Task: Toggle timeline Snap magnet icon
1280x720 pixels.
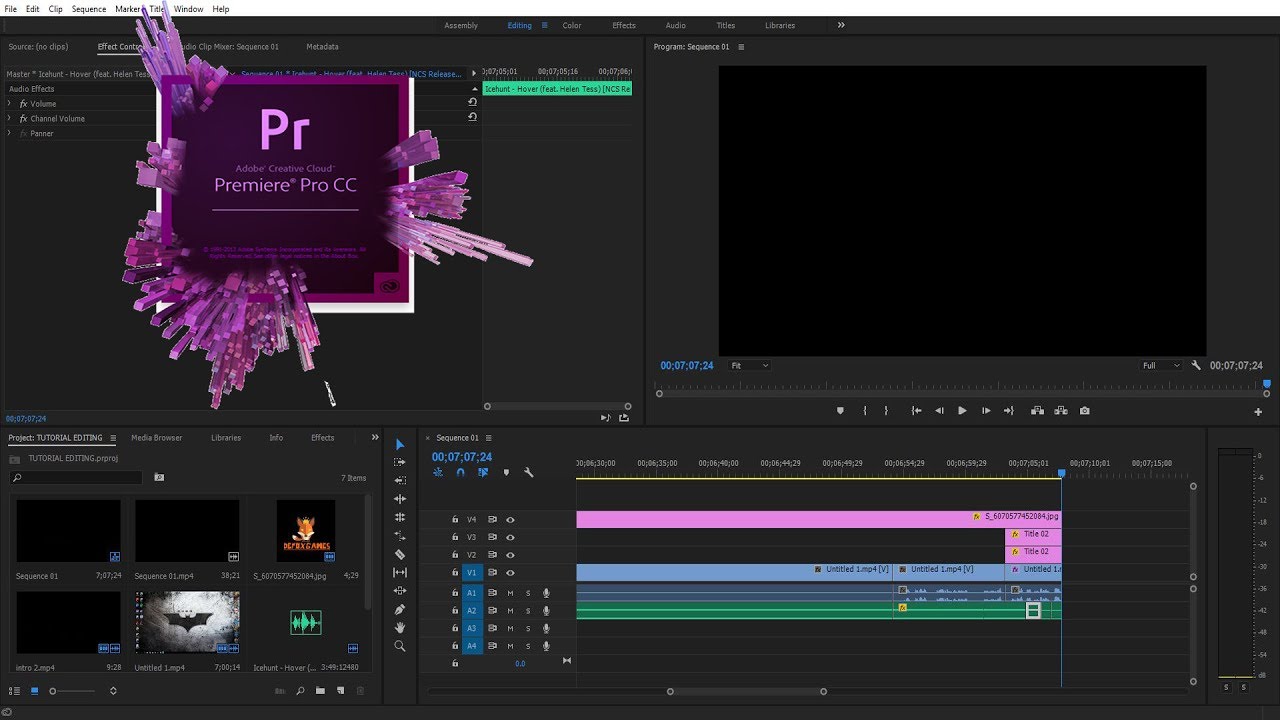Action: (460, 472)
